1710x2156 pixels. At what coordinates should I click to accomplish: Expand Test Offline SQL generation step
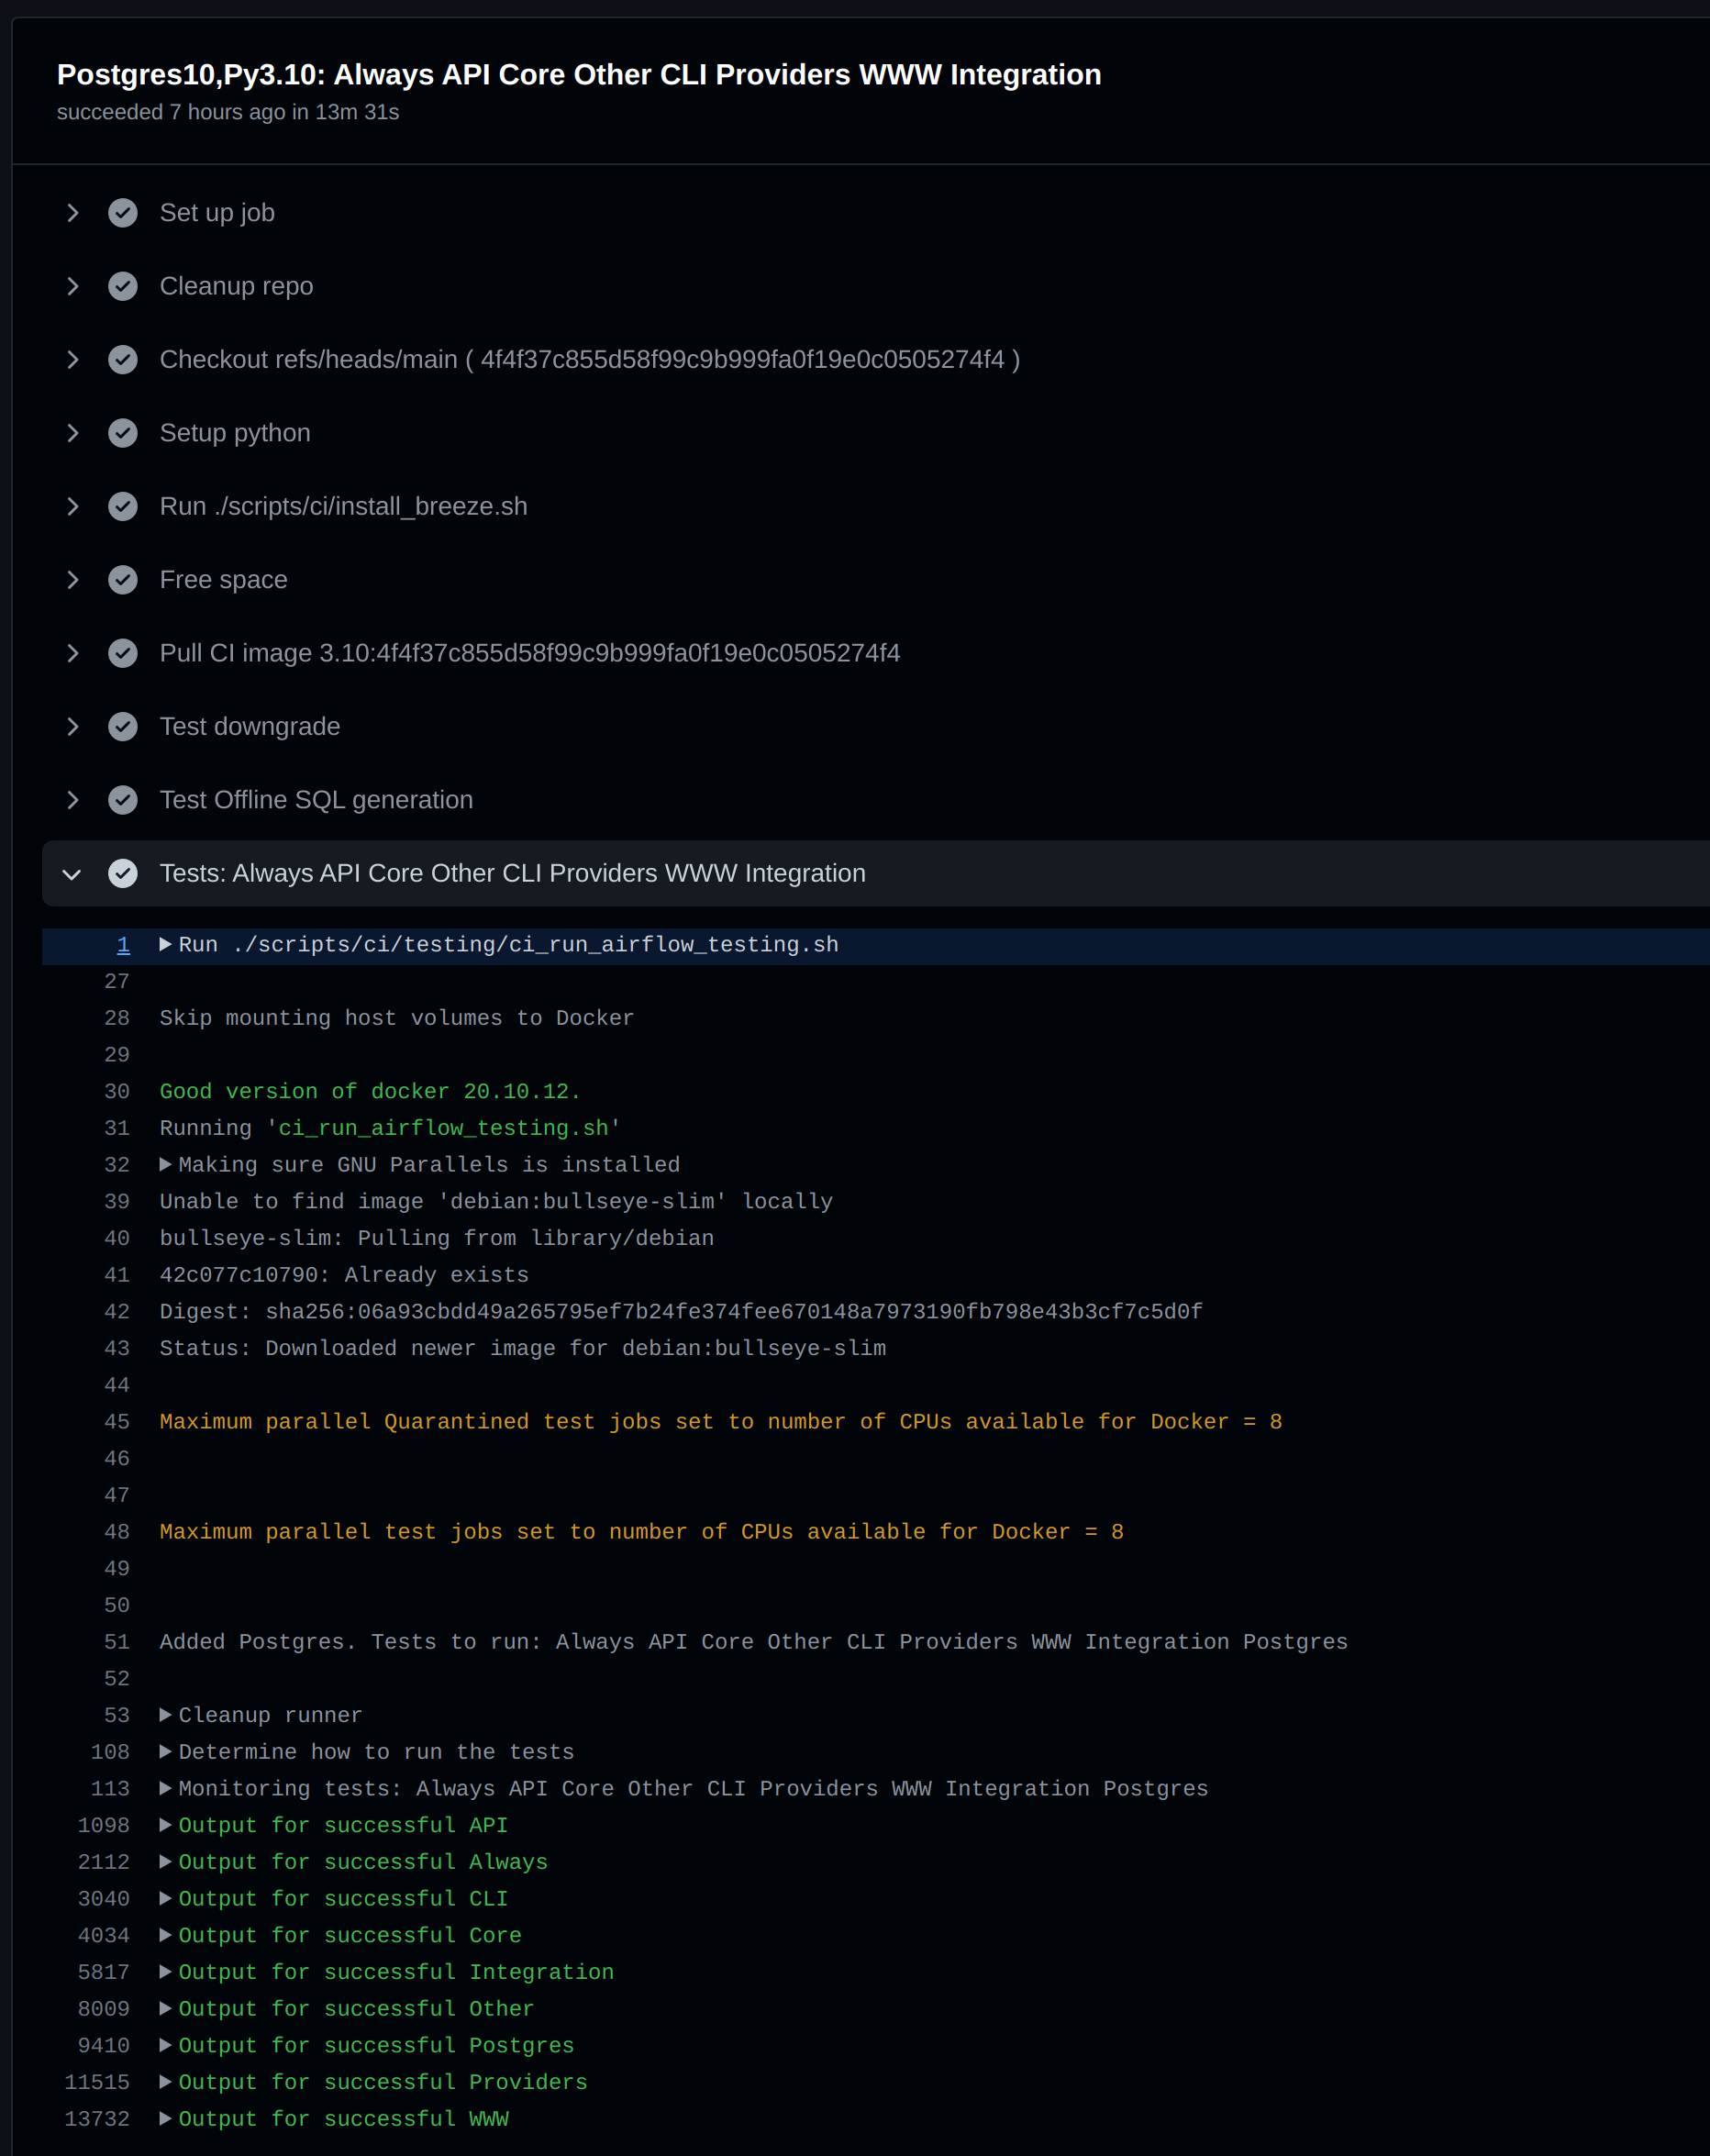pos(73,800)
